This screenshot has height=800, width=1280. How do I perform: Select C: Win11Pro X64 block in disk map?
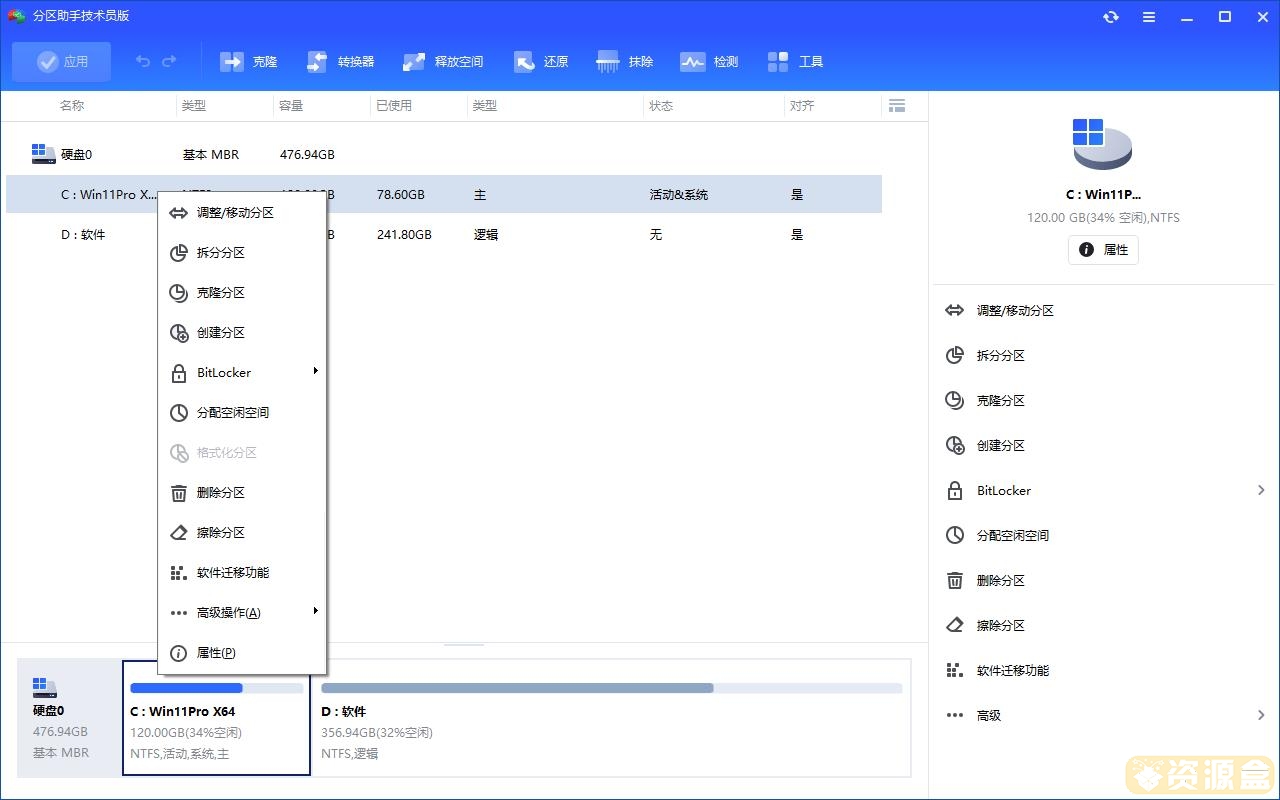[216, 718]
